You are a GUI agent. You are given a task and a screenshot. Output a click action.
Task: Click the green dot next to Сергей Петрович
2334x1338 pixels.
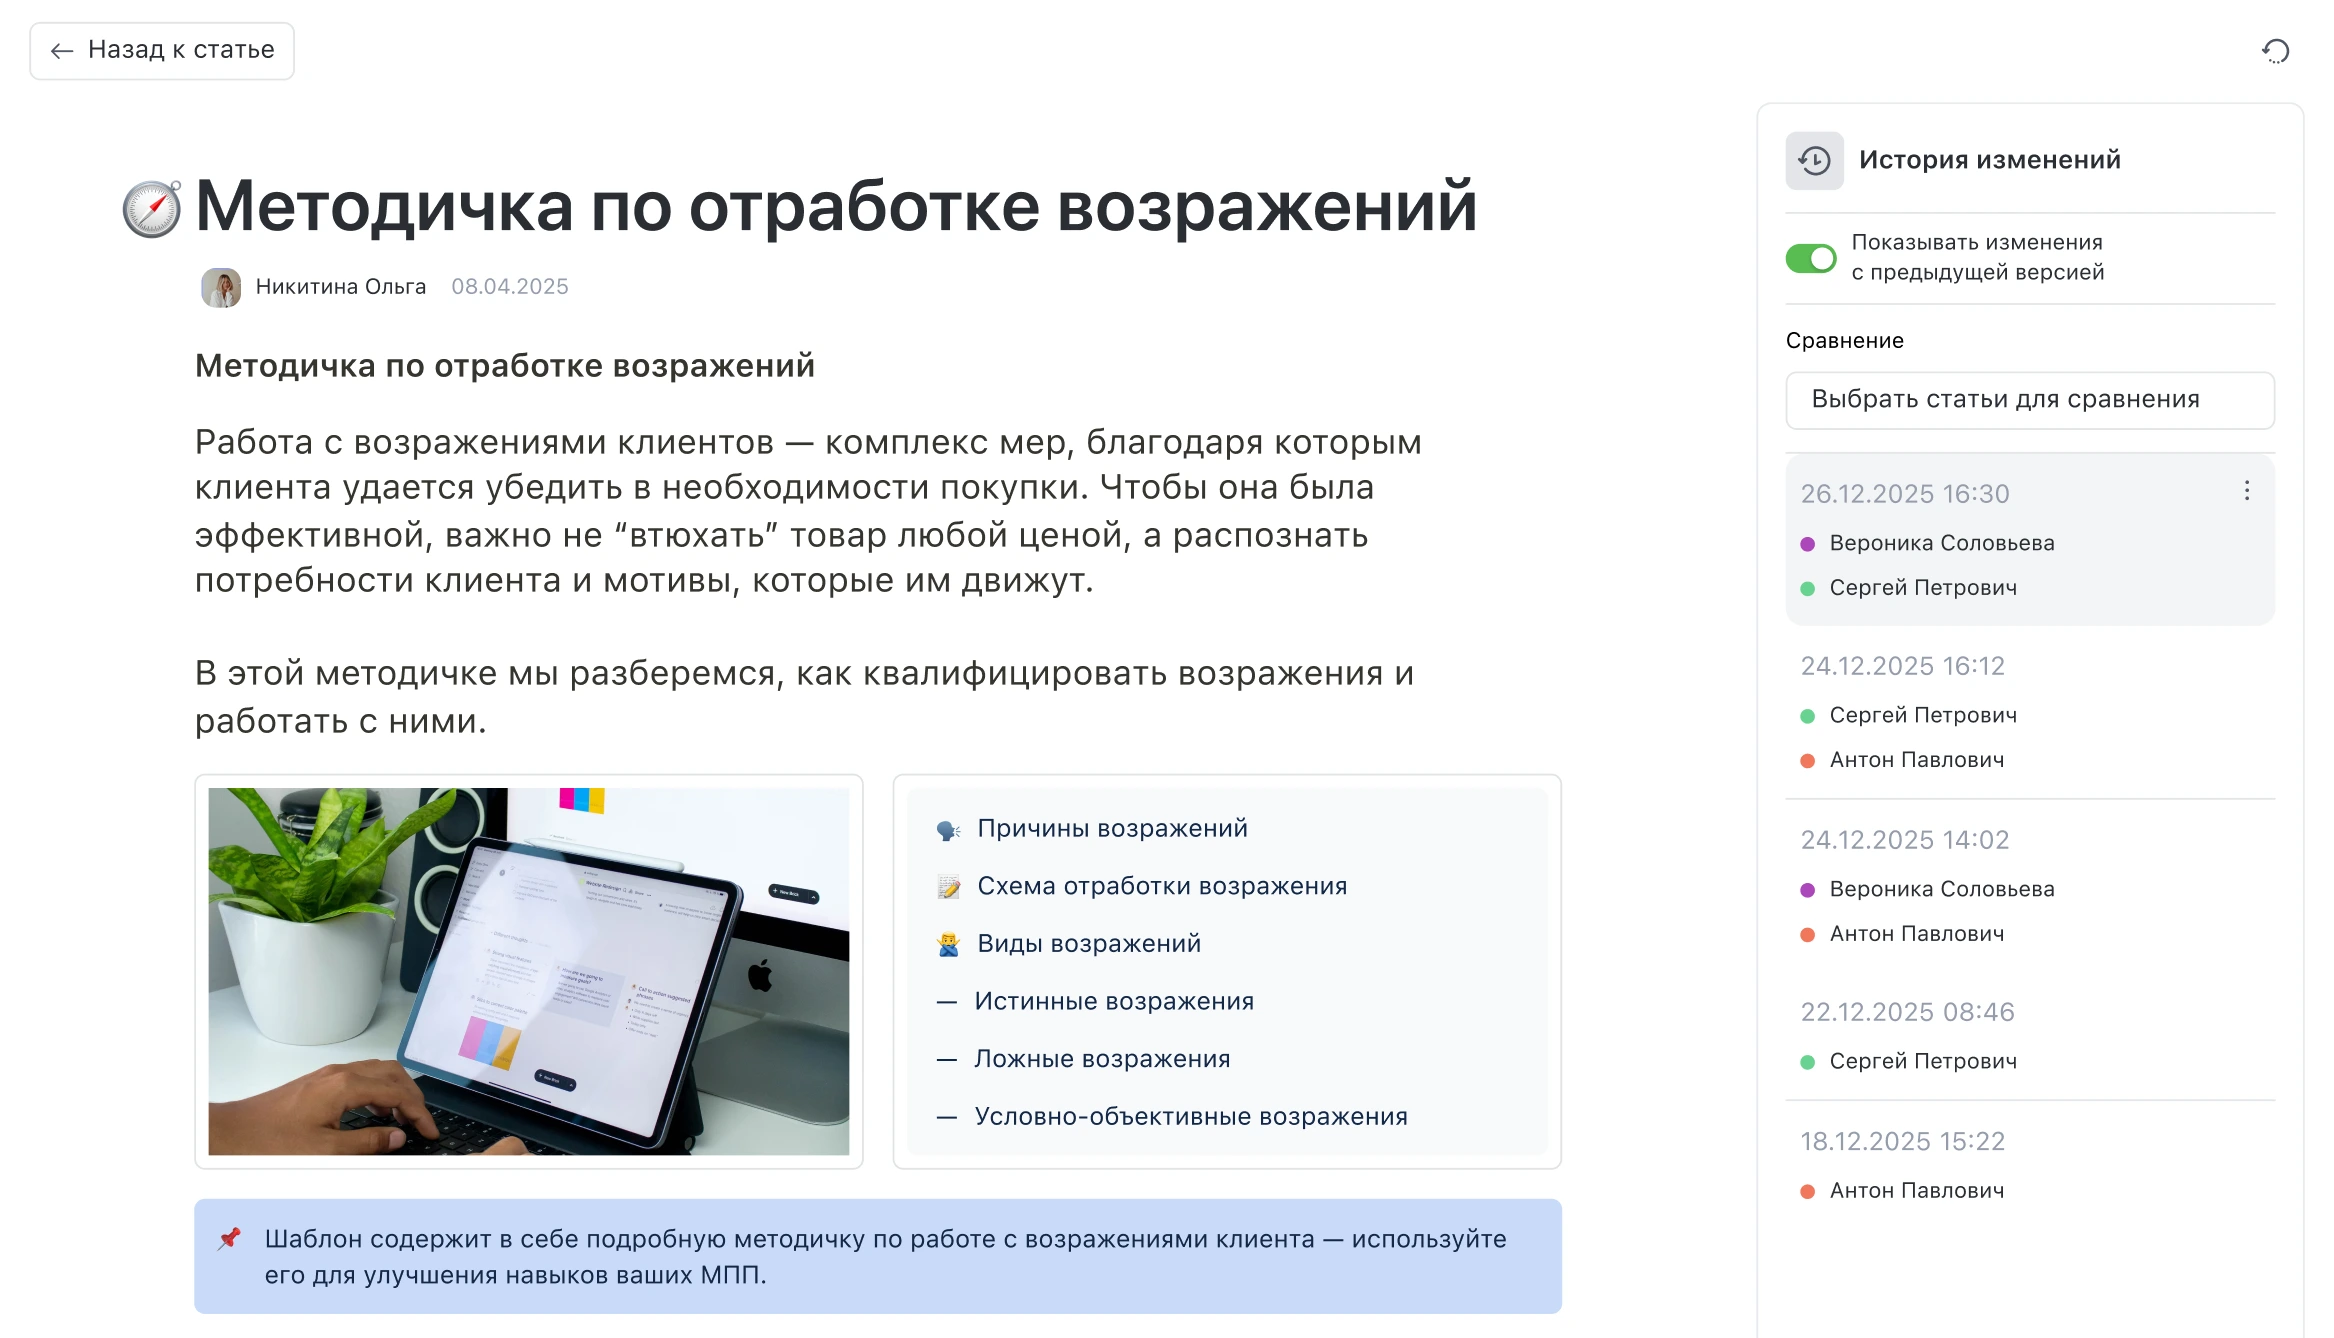[1807, 589]
